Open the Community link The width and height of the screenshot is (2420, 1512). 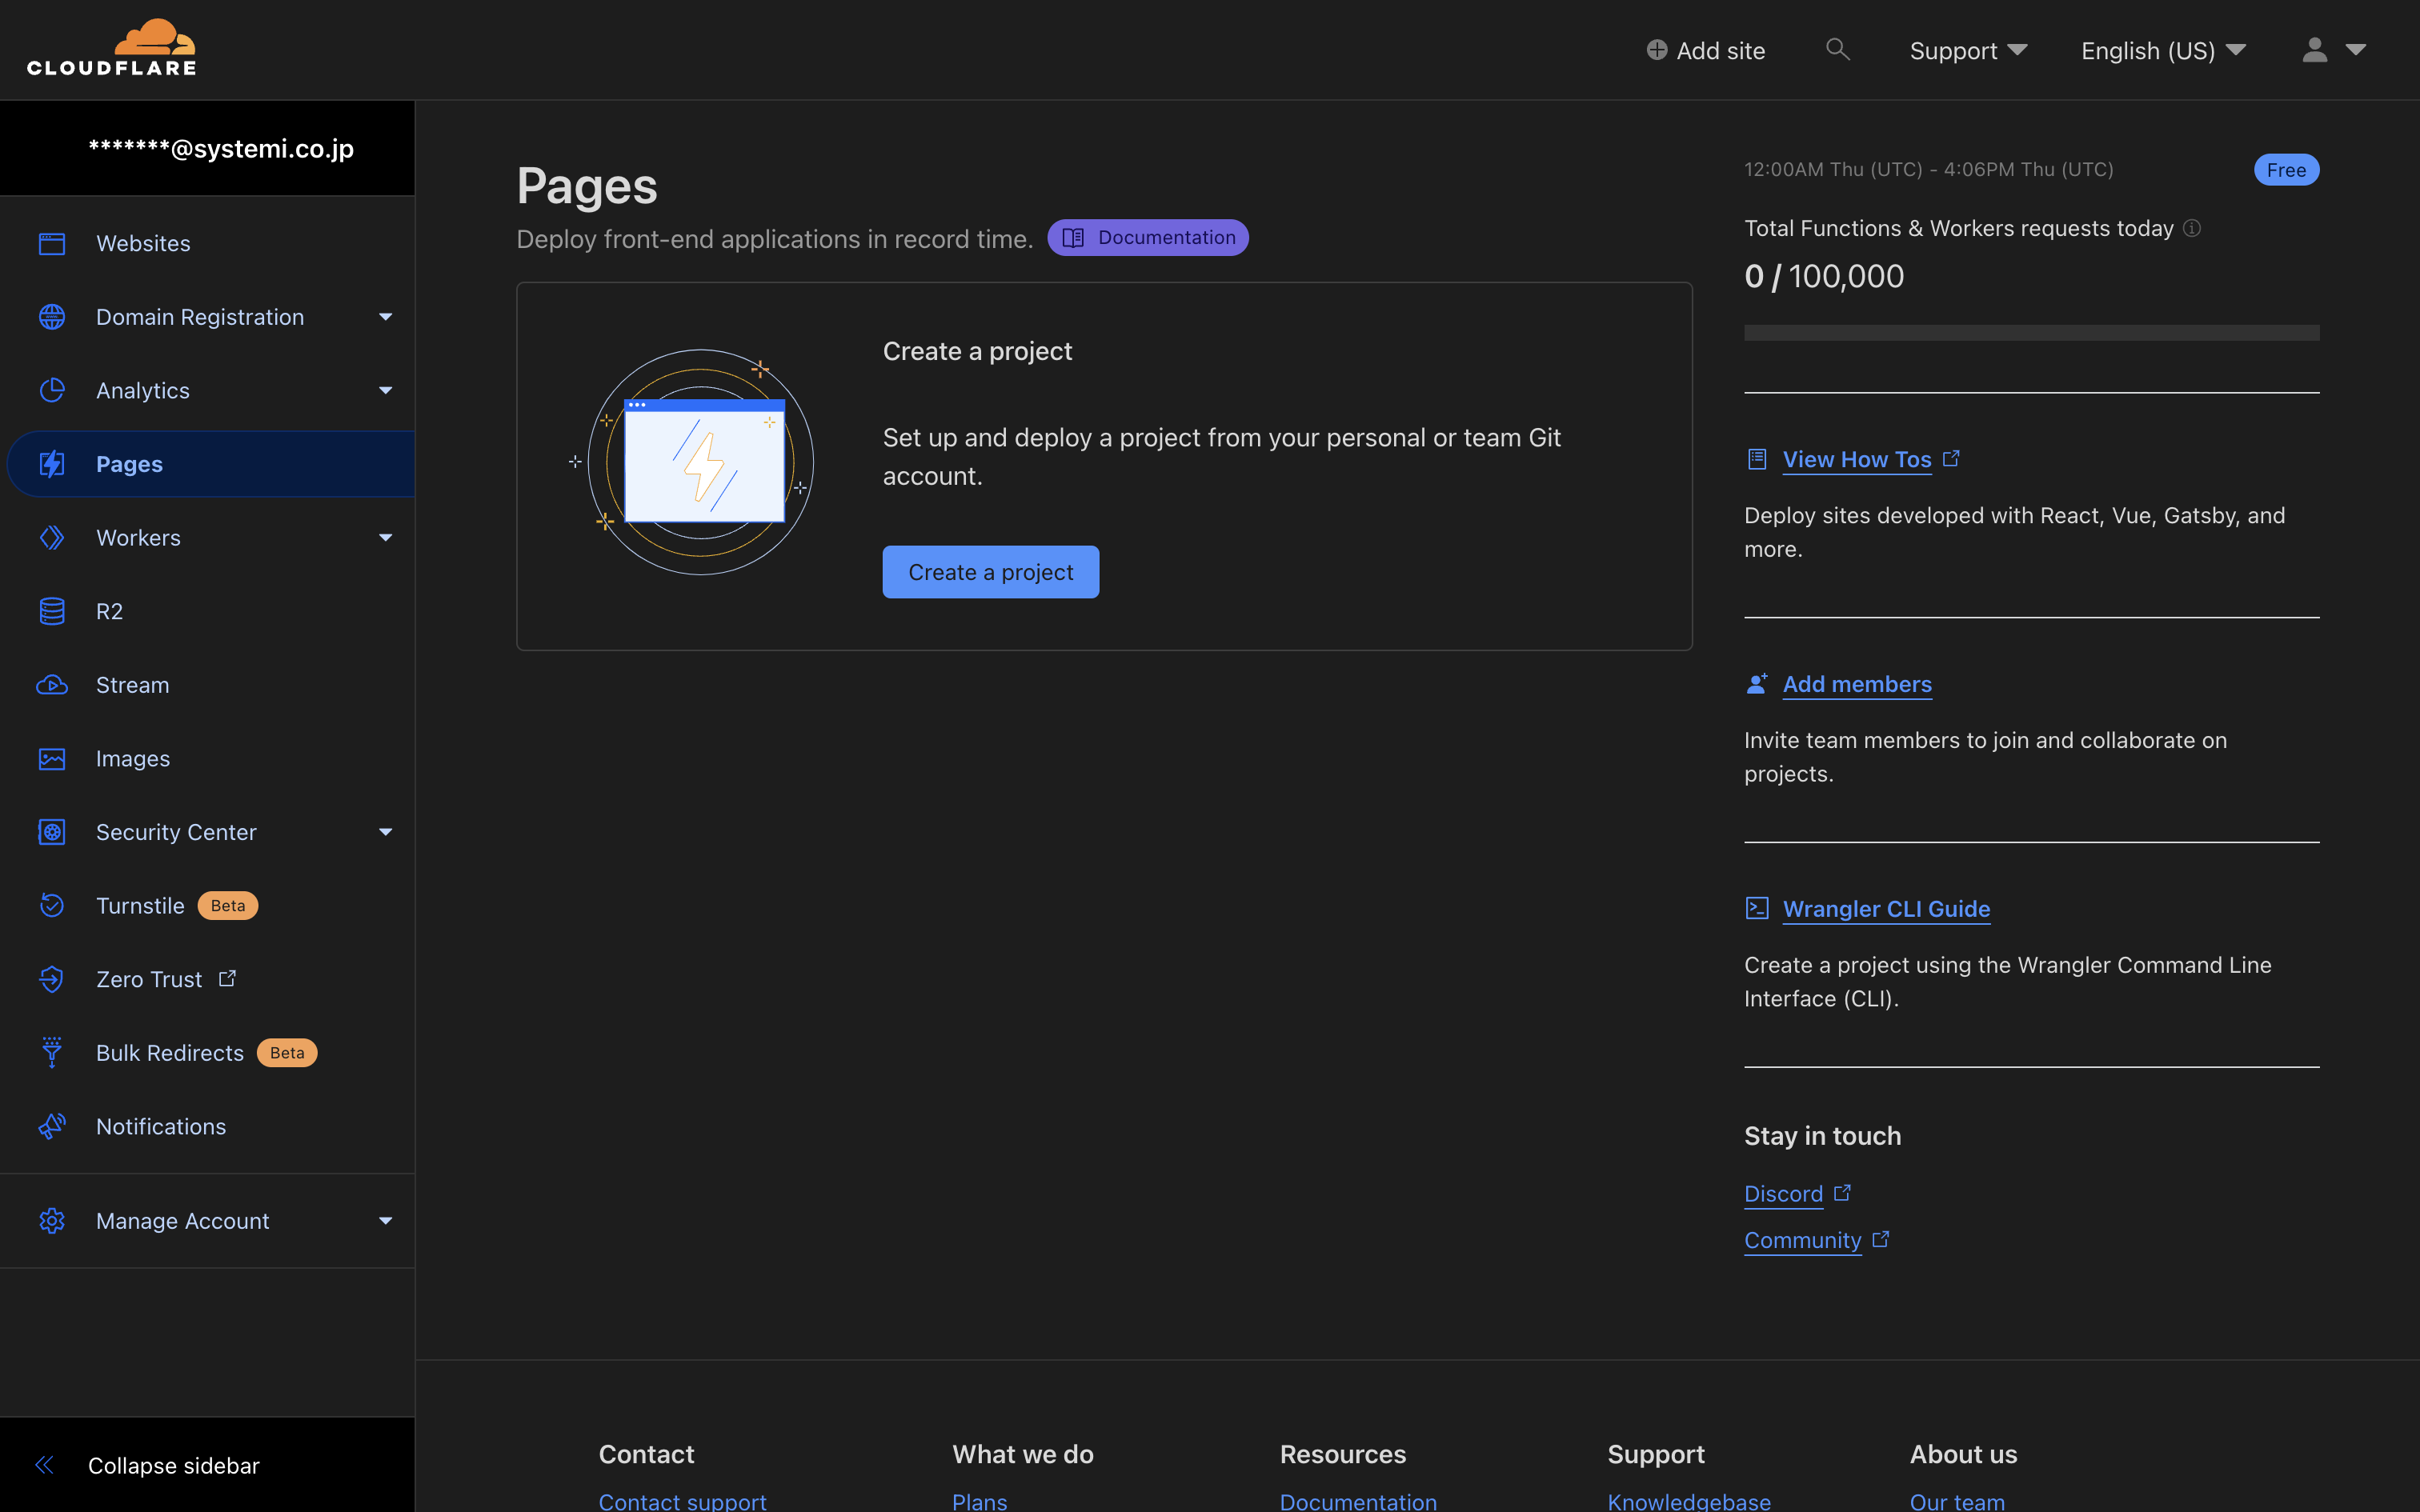click(x=1802, y=1240)
